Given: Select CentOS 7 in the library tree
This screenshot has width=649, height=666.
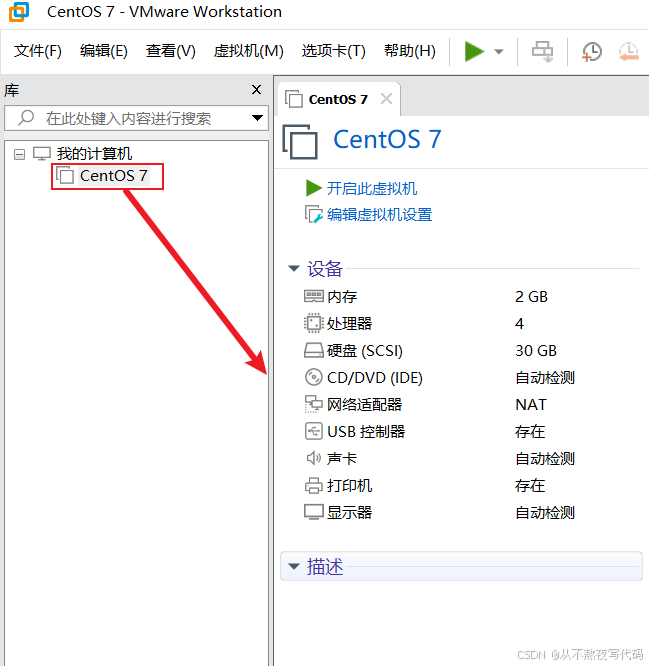Looking at the screenshot, I should pyautogui.click(x=113, y=176).
